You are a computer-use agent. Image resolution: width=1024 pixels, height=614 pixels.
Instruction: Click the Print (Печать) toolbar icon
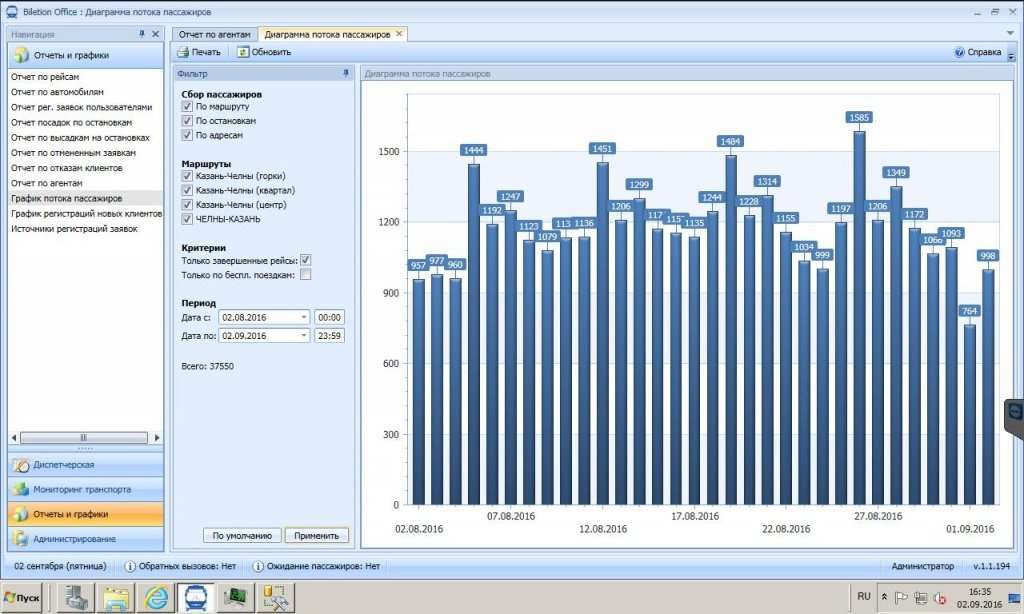(183, 52)
